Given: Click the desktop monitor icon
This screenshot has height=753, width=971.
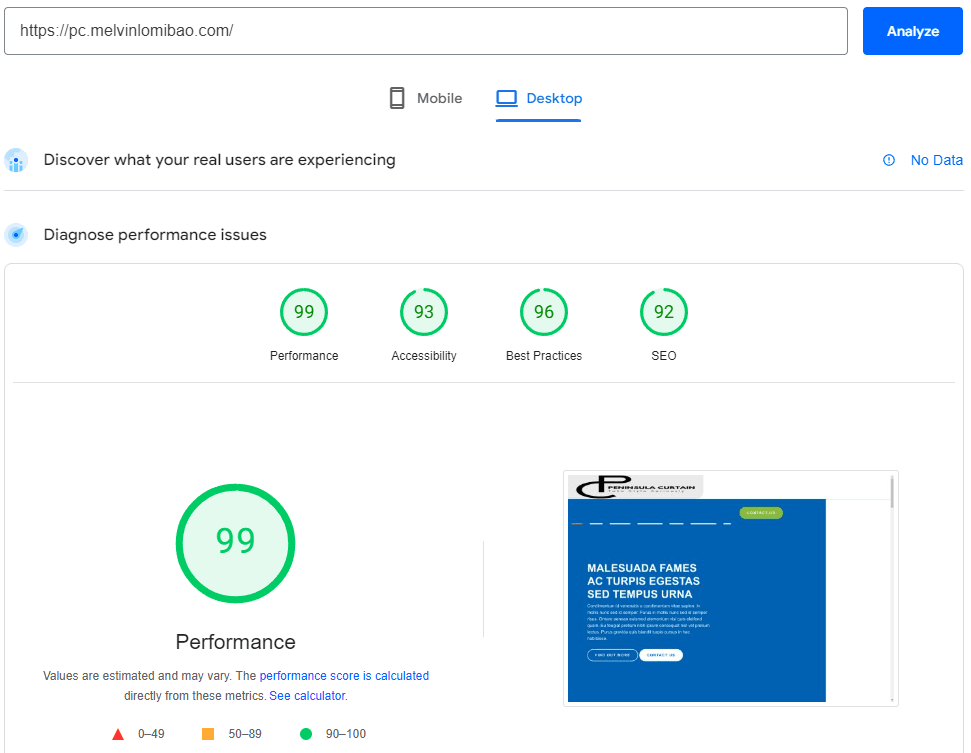Looking at the screenshot, I should (x=507, y=98).
